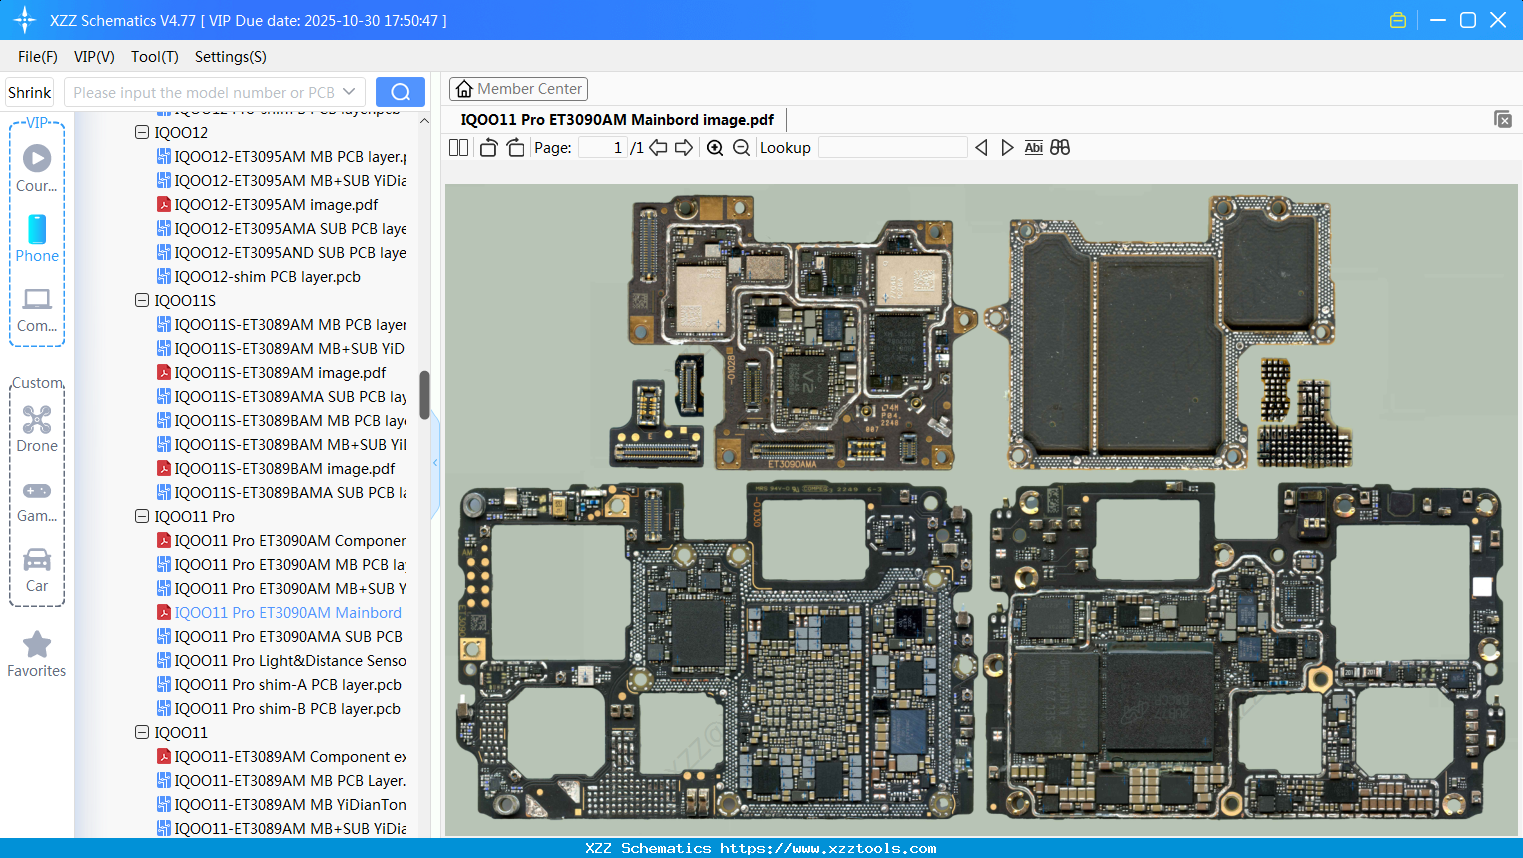Toggle the Abi case-matching option in lookup bar
Image resolution: width=1523 pixels, height=858 pixels.
coord(1033,147)
